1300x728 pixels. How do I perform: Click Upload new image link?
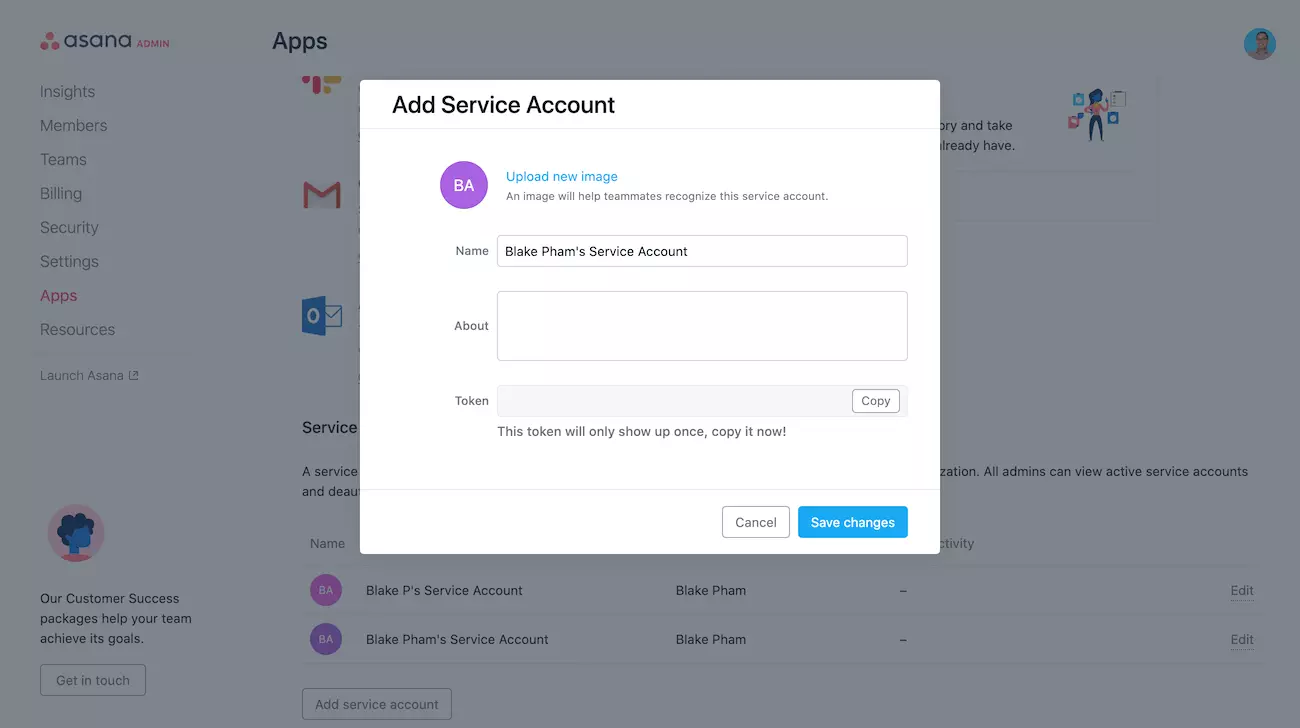click(x=562, y=176)
